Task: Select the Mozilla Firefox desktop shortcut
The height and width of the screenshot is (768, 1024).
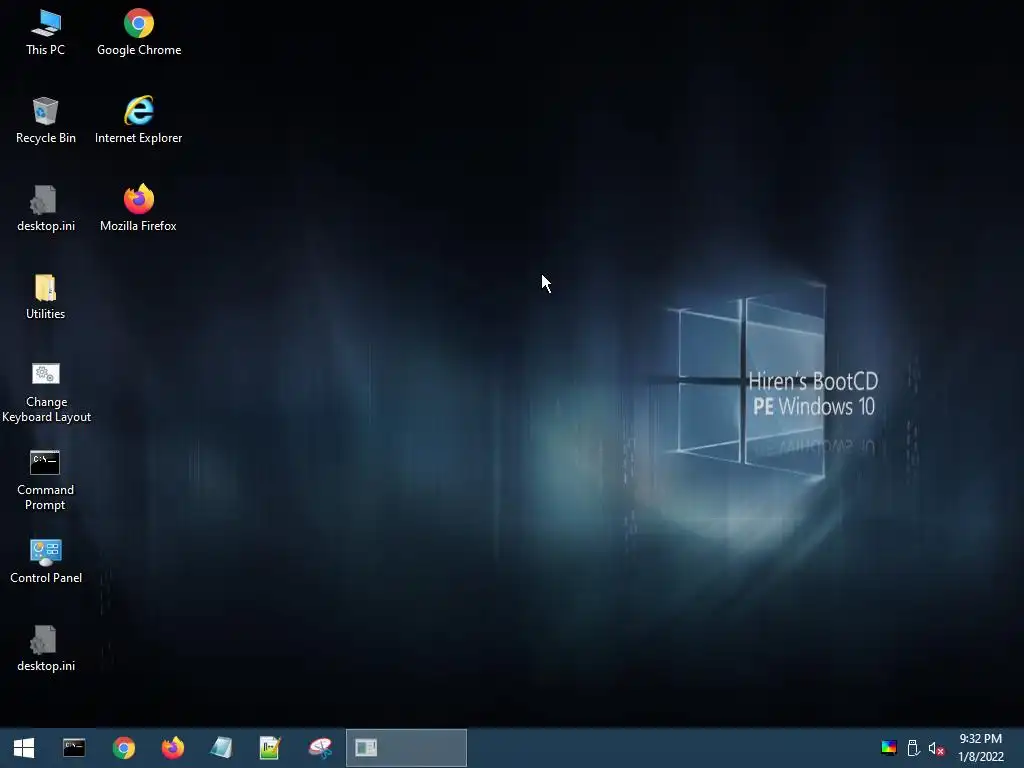Action: point(138,209)
